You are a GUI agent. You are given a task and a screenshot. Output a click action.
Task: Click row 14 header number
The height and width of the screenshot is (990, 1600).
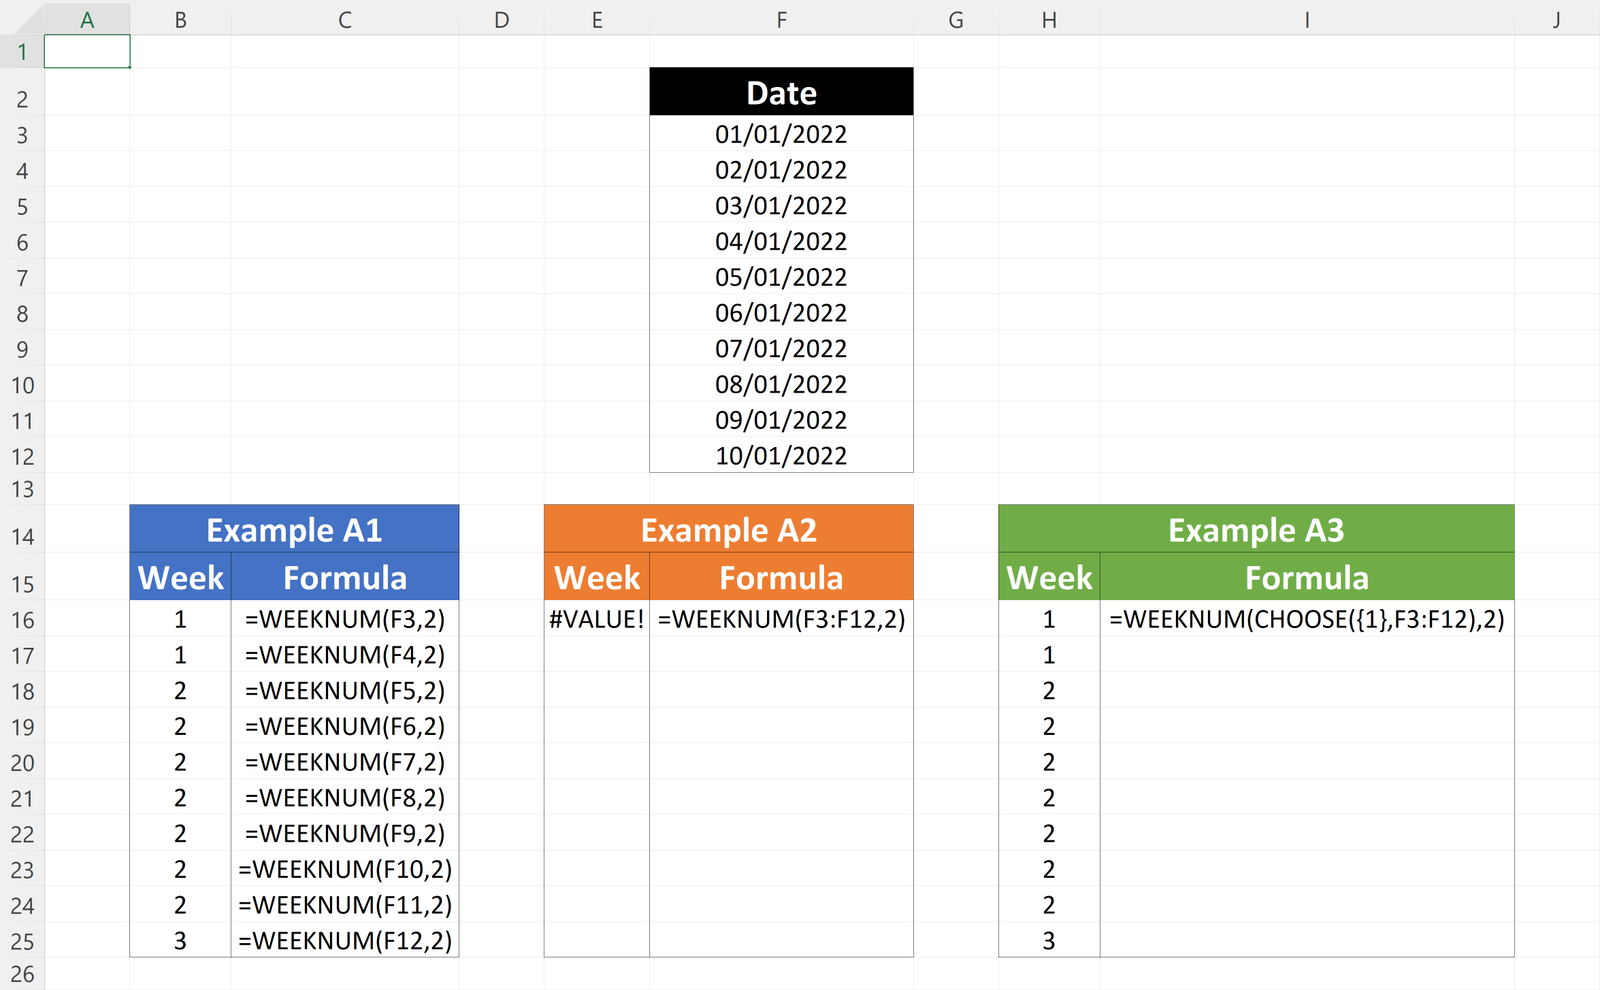click(22, 537)
